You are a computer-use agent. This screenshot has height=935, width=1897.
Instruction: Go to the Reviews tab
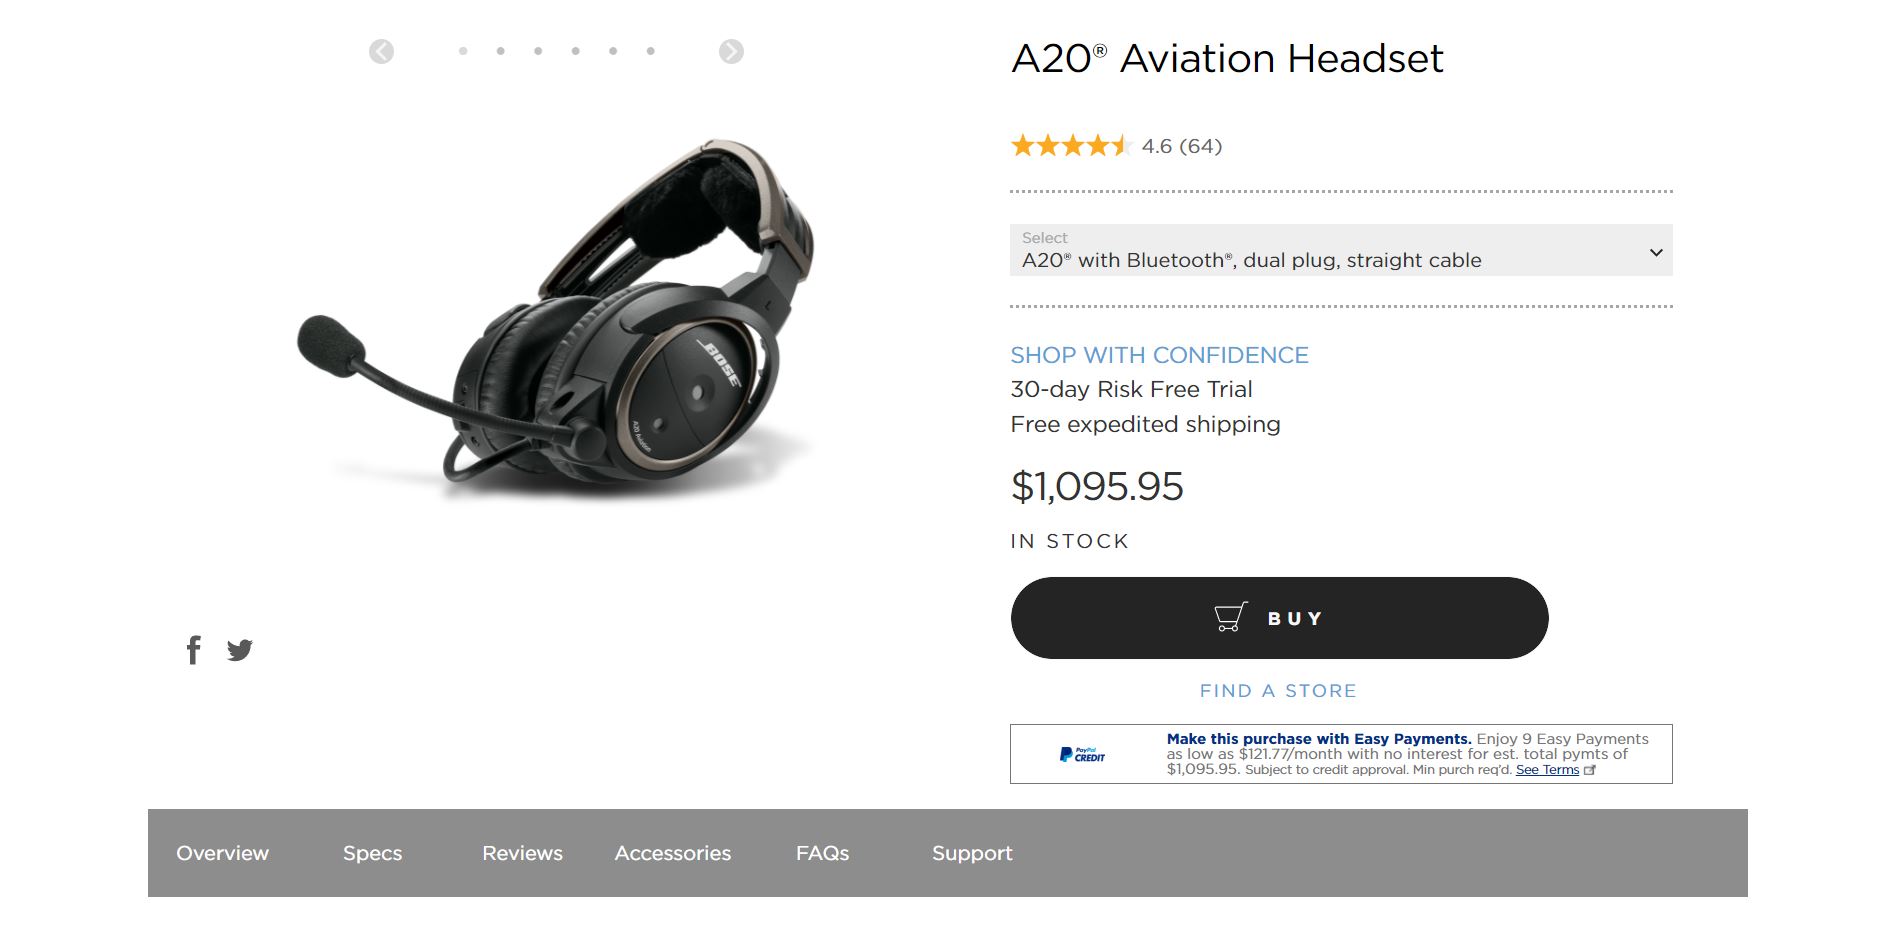522,853
